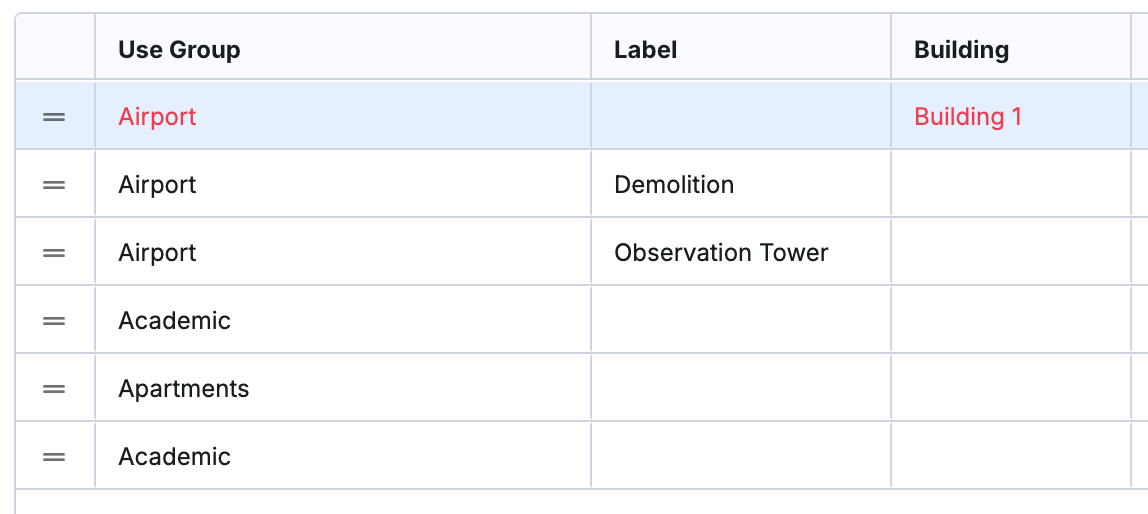Click the Label column header
Screen dimensions: 1148x514
[x=741, y=49]
